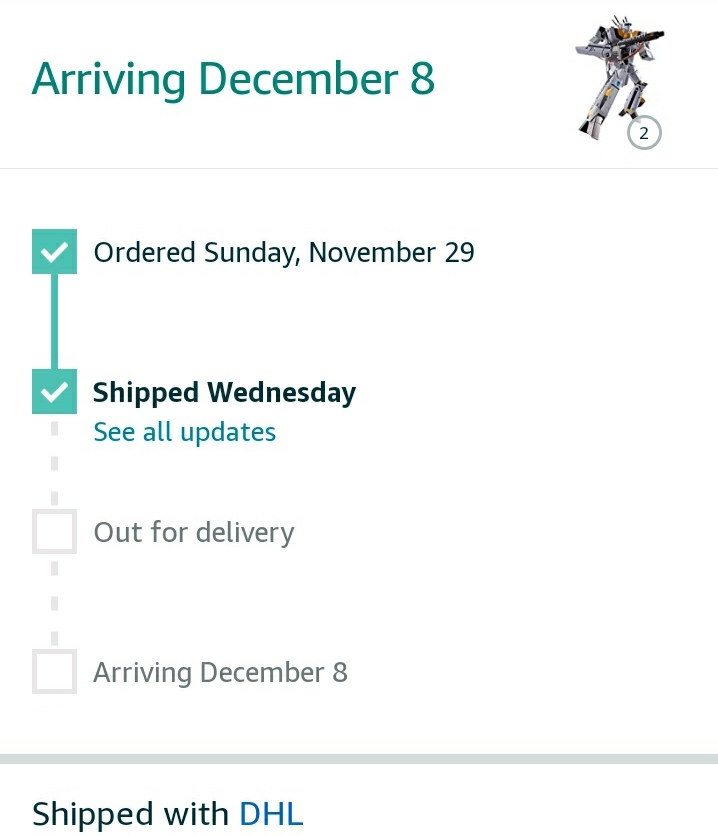Click the green checkmark beside Shipped Wednesday

(x=54, y=391)
